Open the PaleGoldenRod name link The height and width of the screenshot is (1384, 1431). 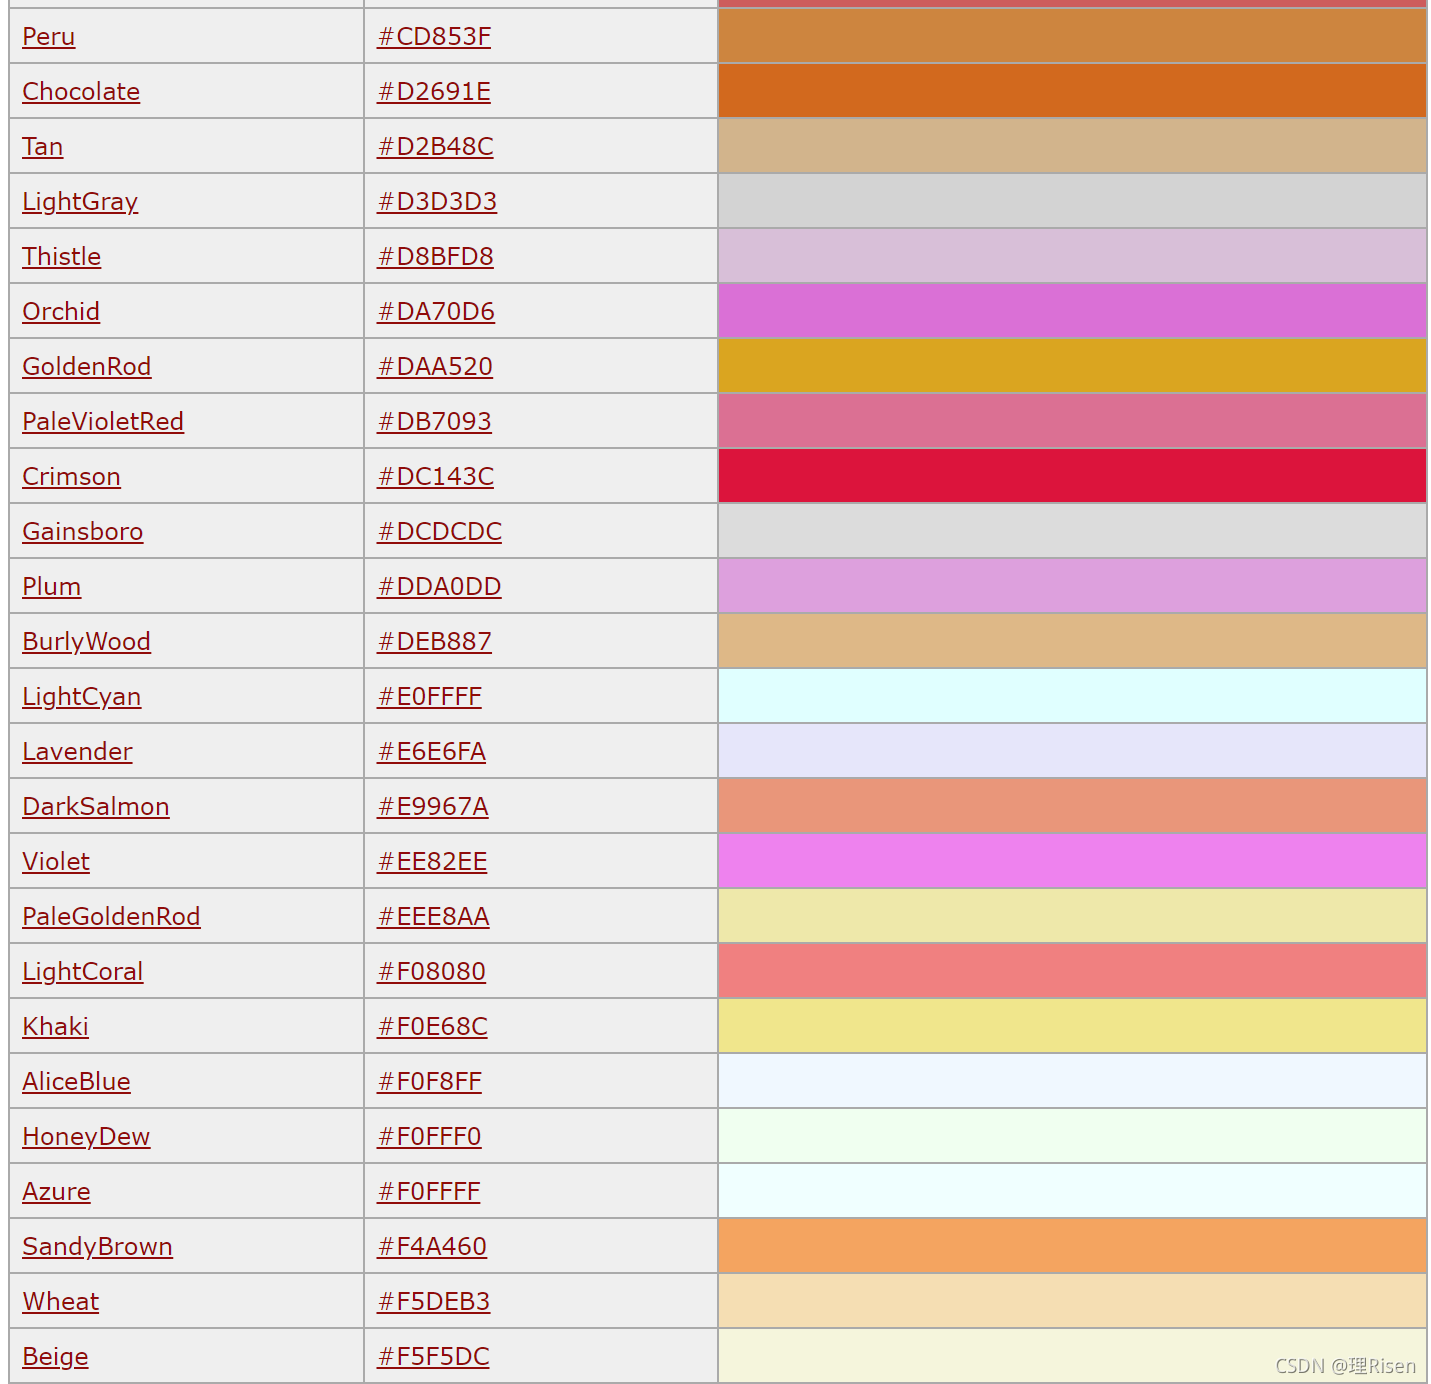click(x=112, y=917)
